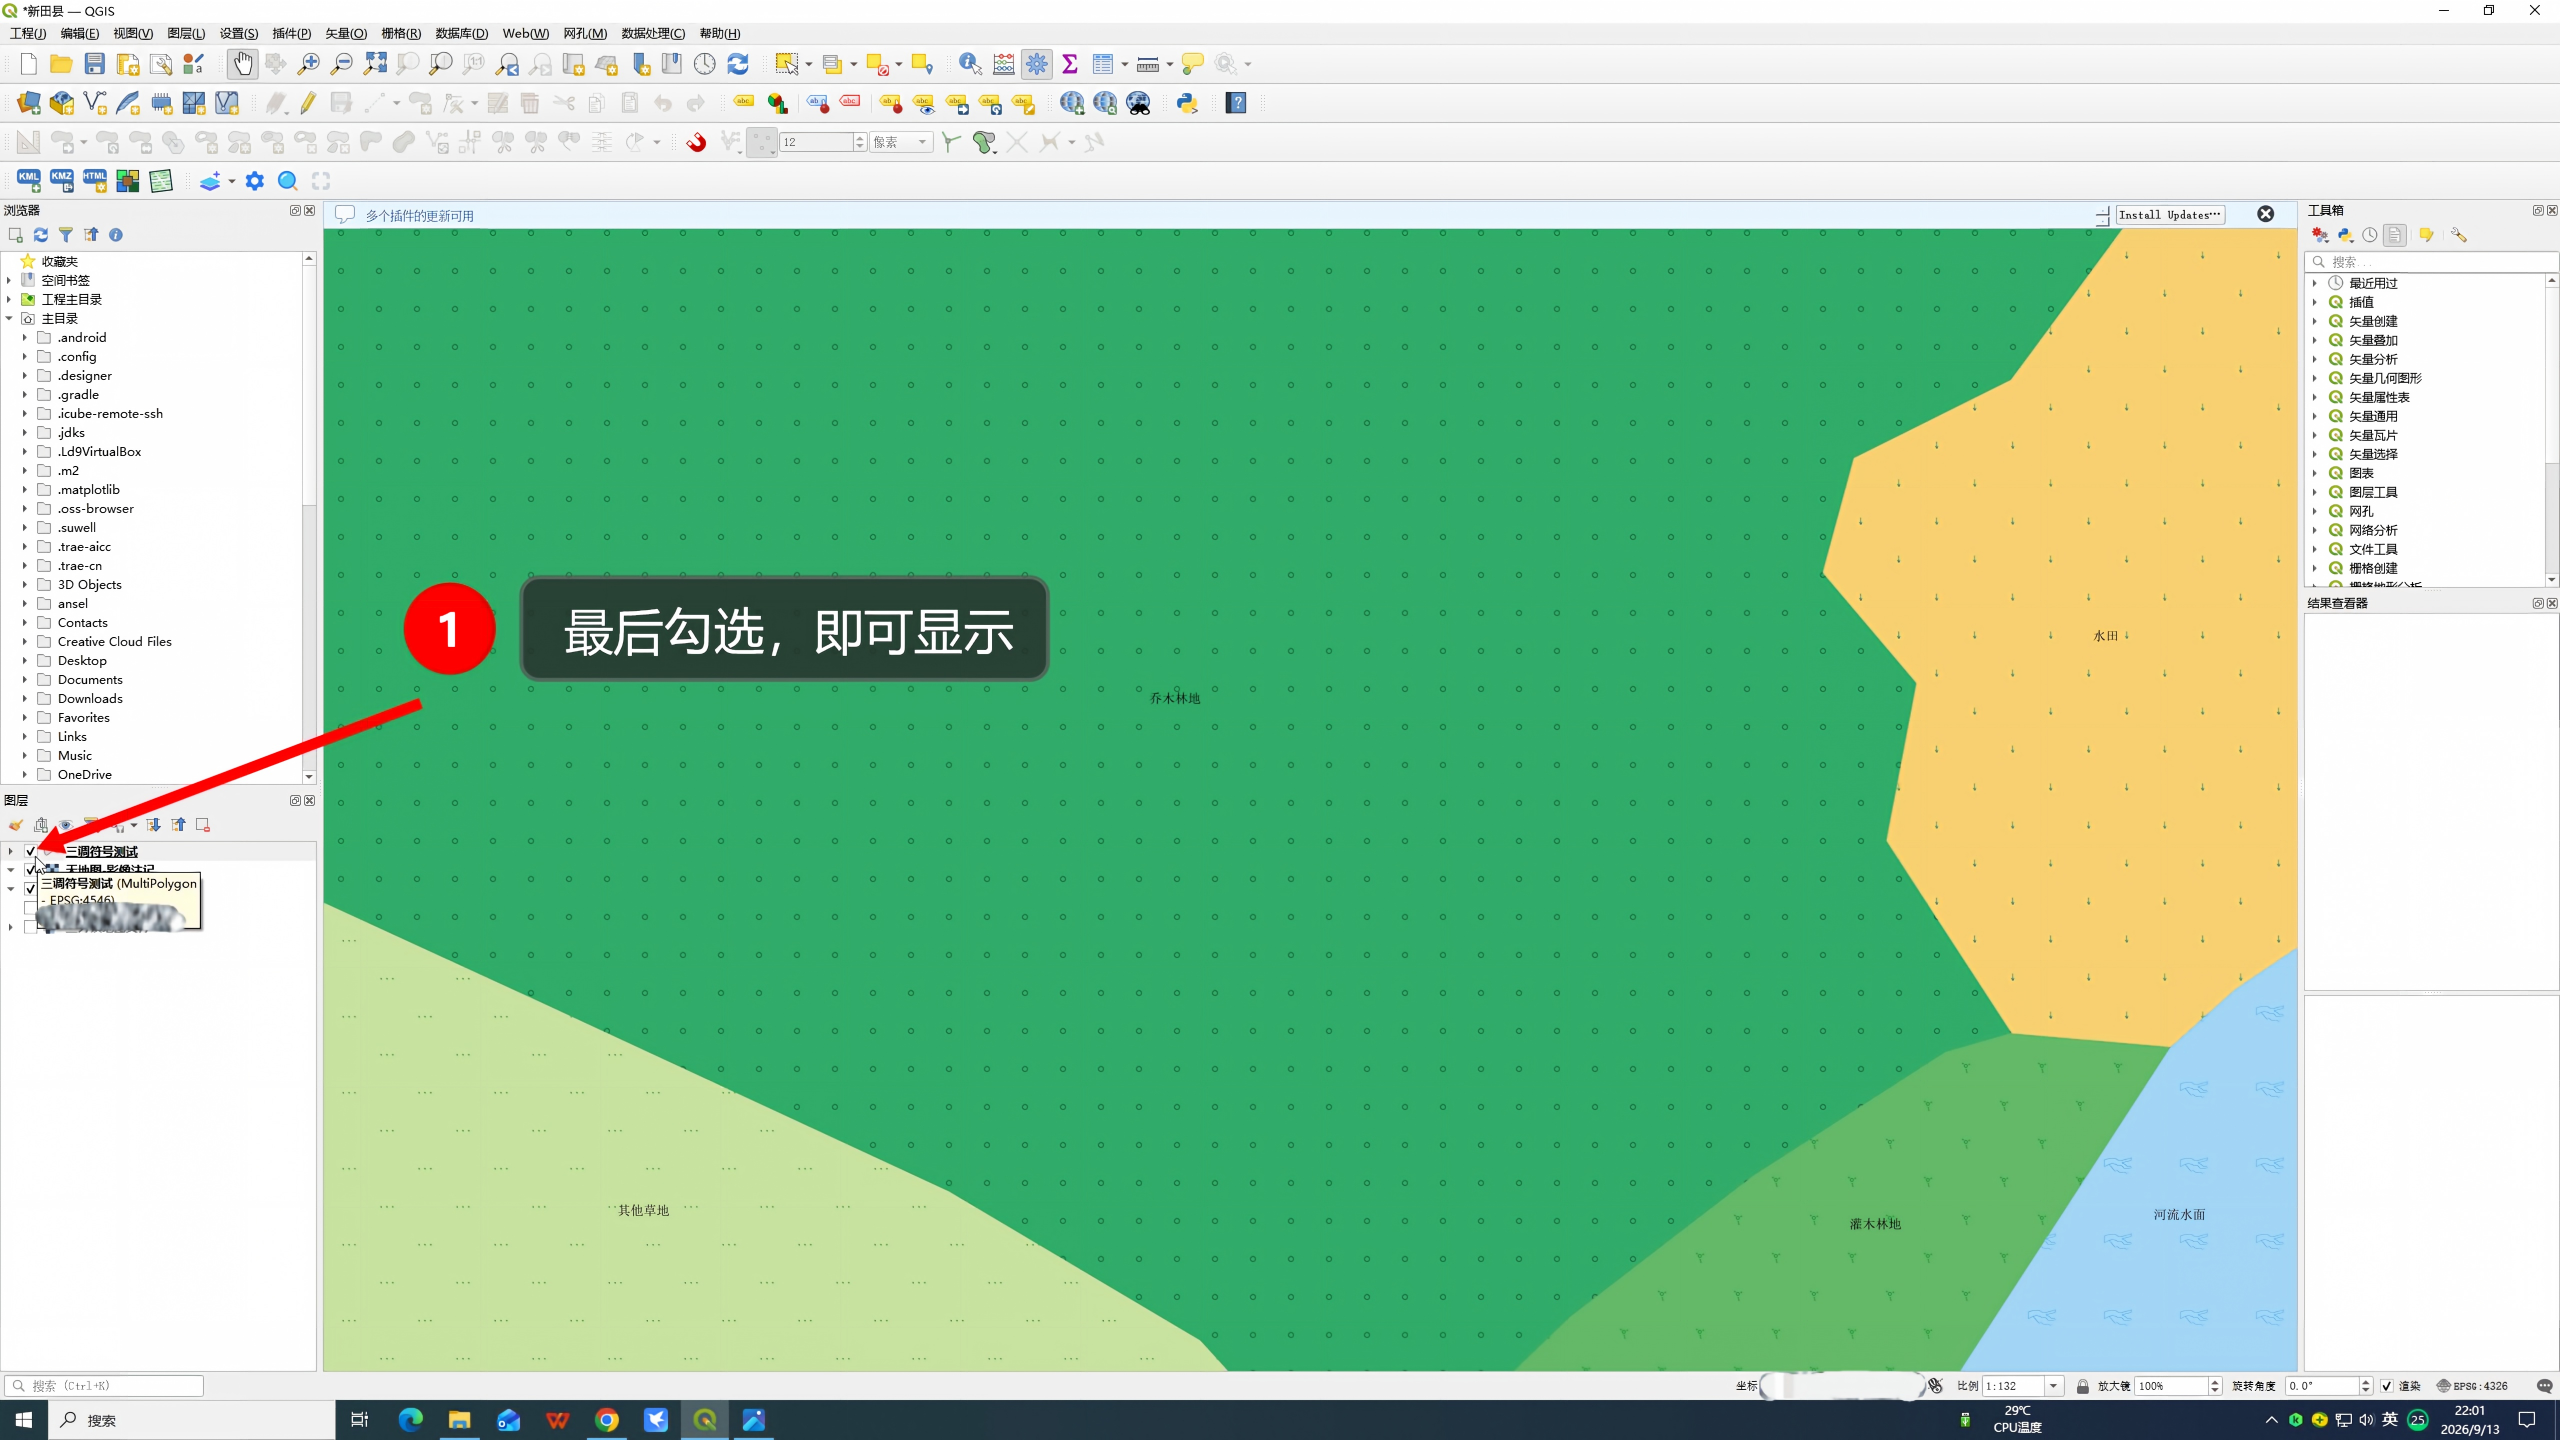This screenshot has width=2560, height=1440.
Task: Remove selected layer icon in Layers panel
Action: (x=203, y=825)
